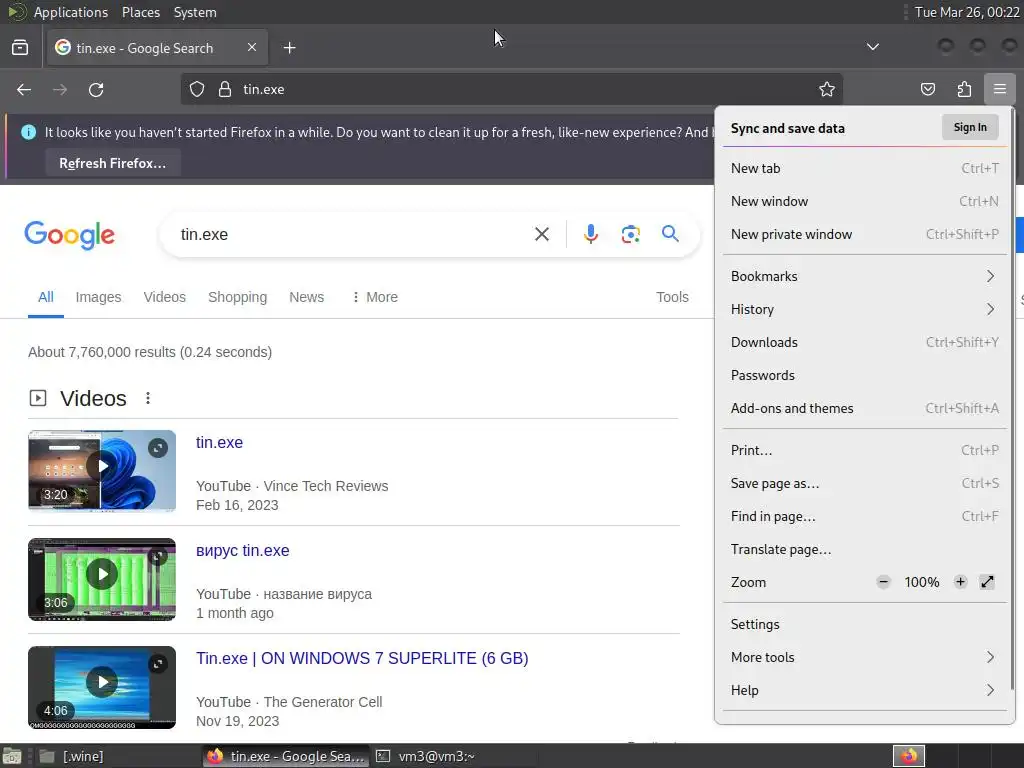Open the Applications menu in top panel

(71, 12)
